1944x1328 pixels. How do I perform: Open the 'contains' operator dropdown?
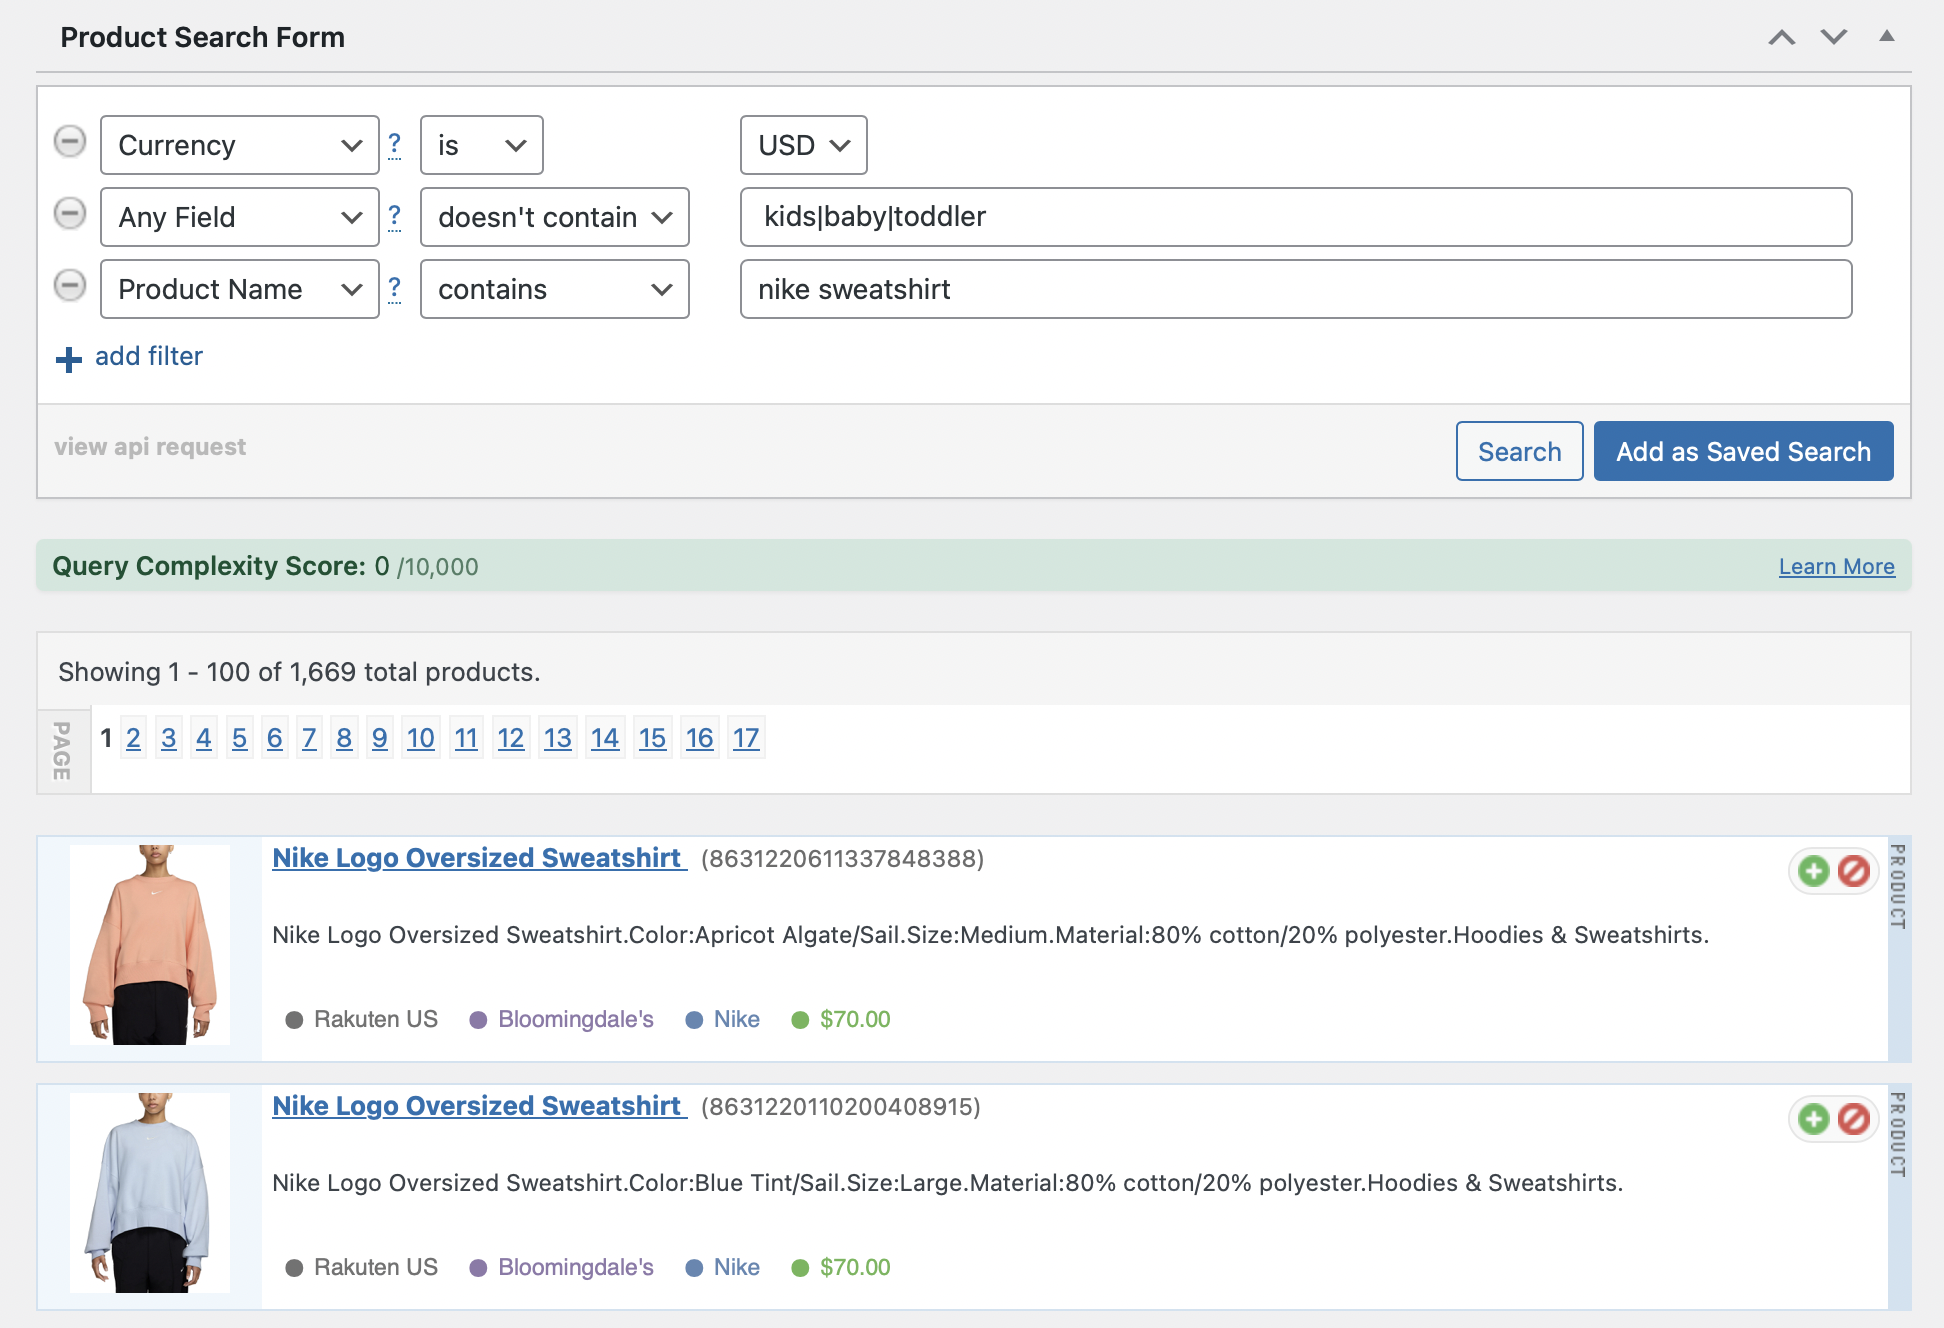555,289
